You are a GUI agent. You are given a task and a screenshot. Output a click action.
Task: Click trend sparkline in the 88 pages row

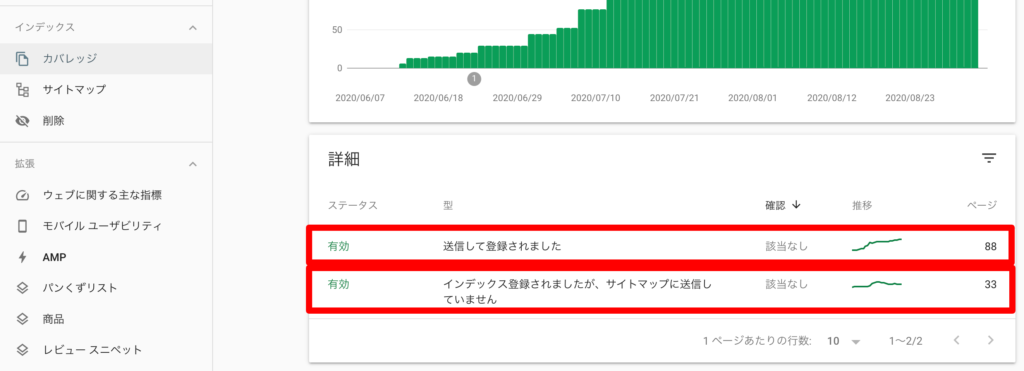click(x=877, y=245)
